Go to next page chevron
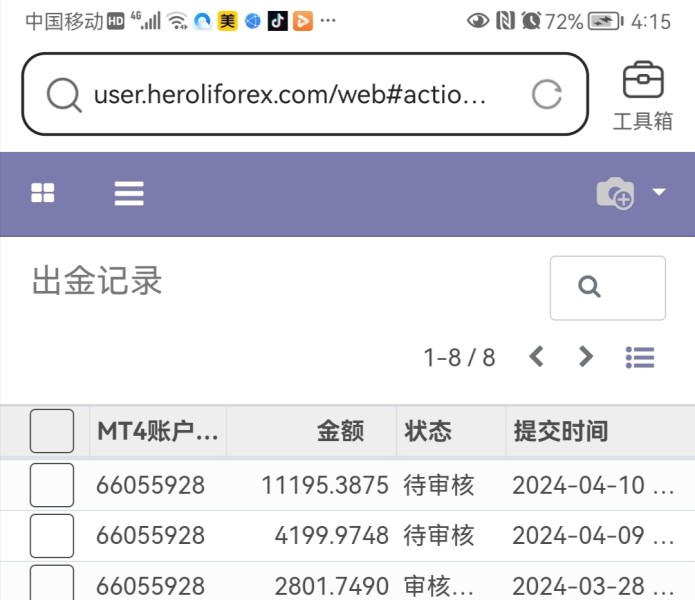695x600 pixels. (x=586, y=356)
